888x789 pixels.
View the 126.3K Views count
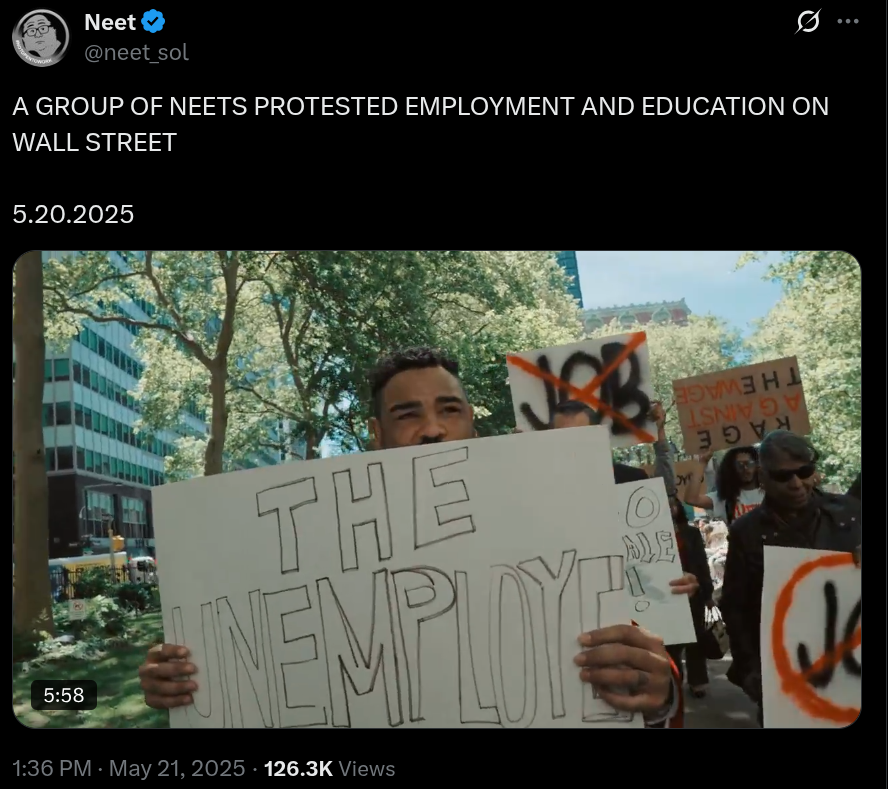329,769
